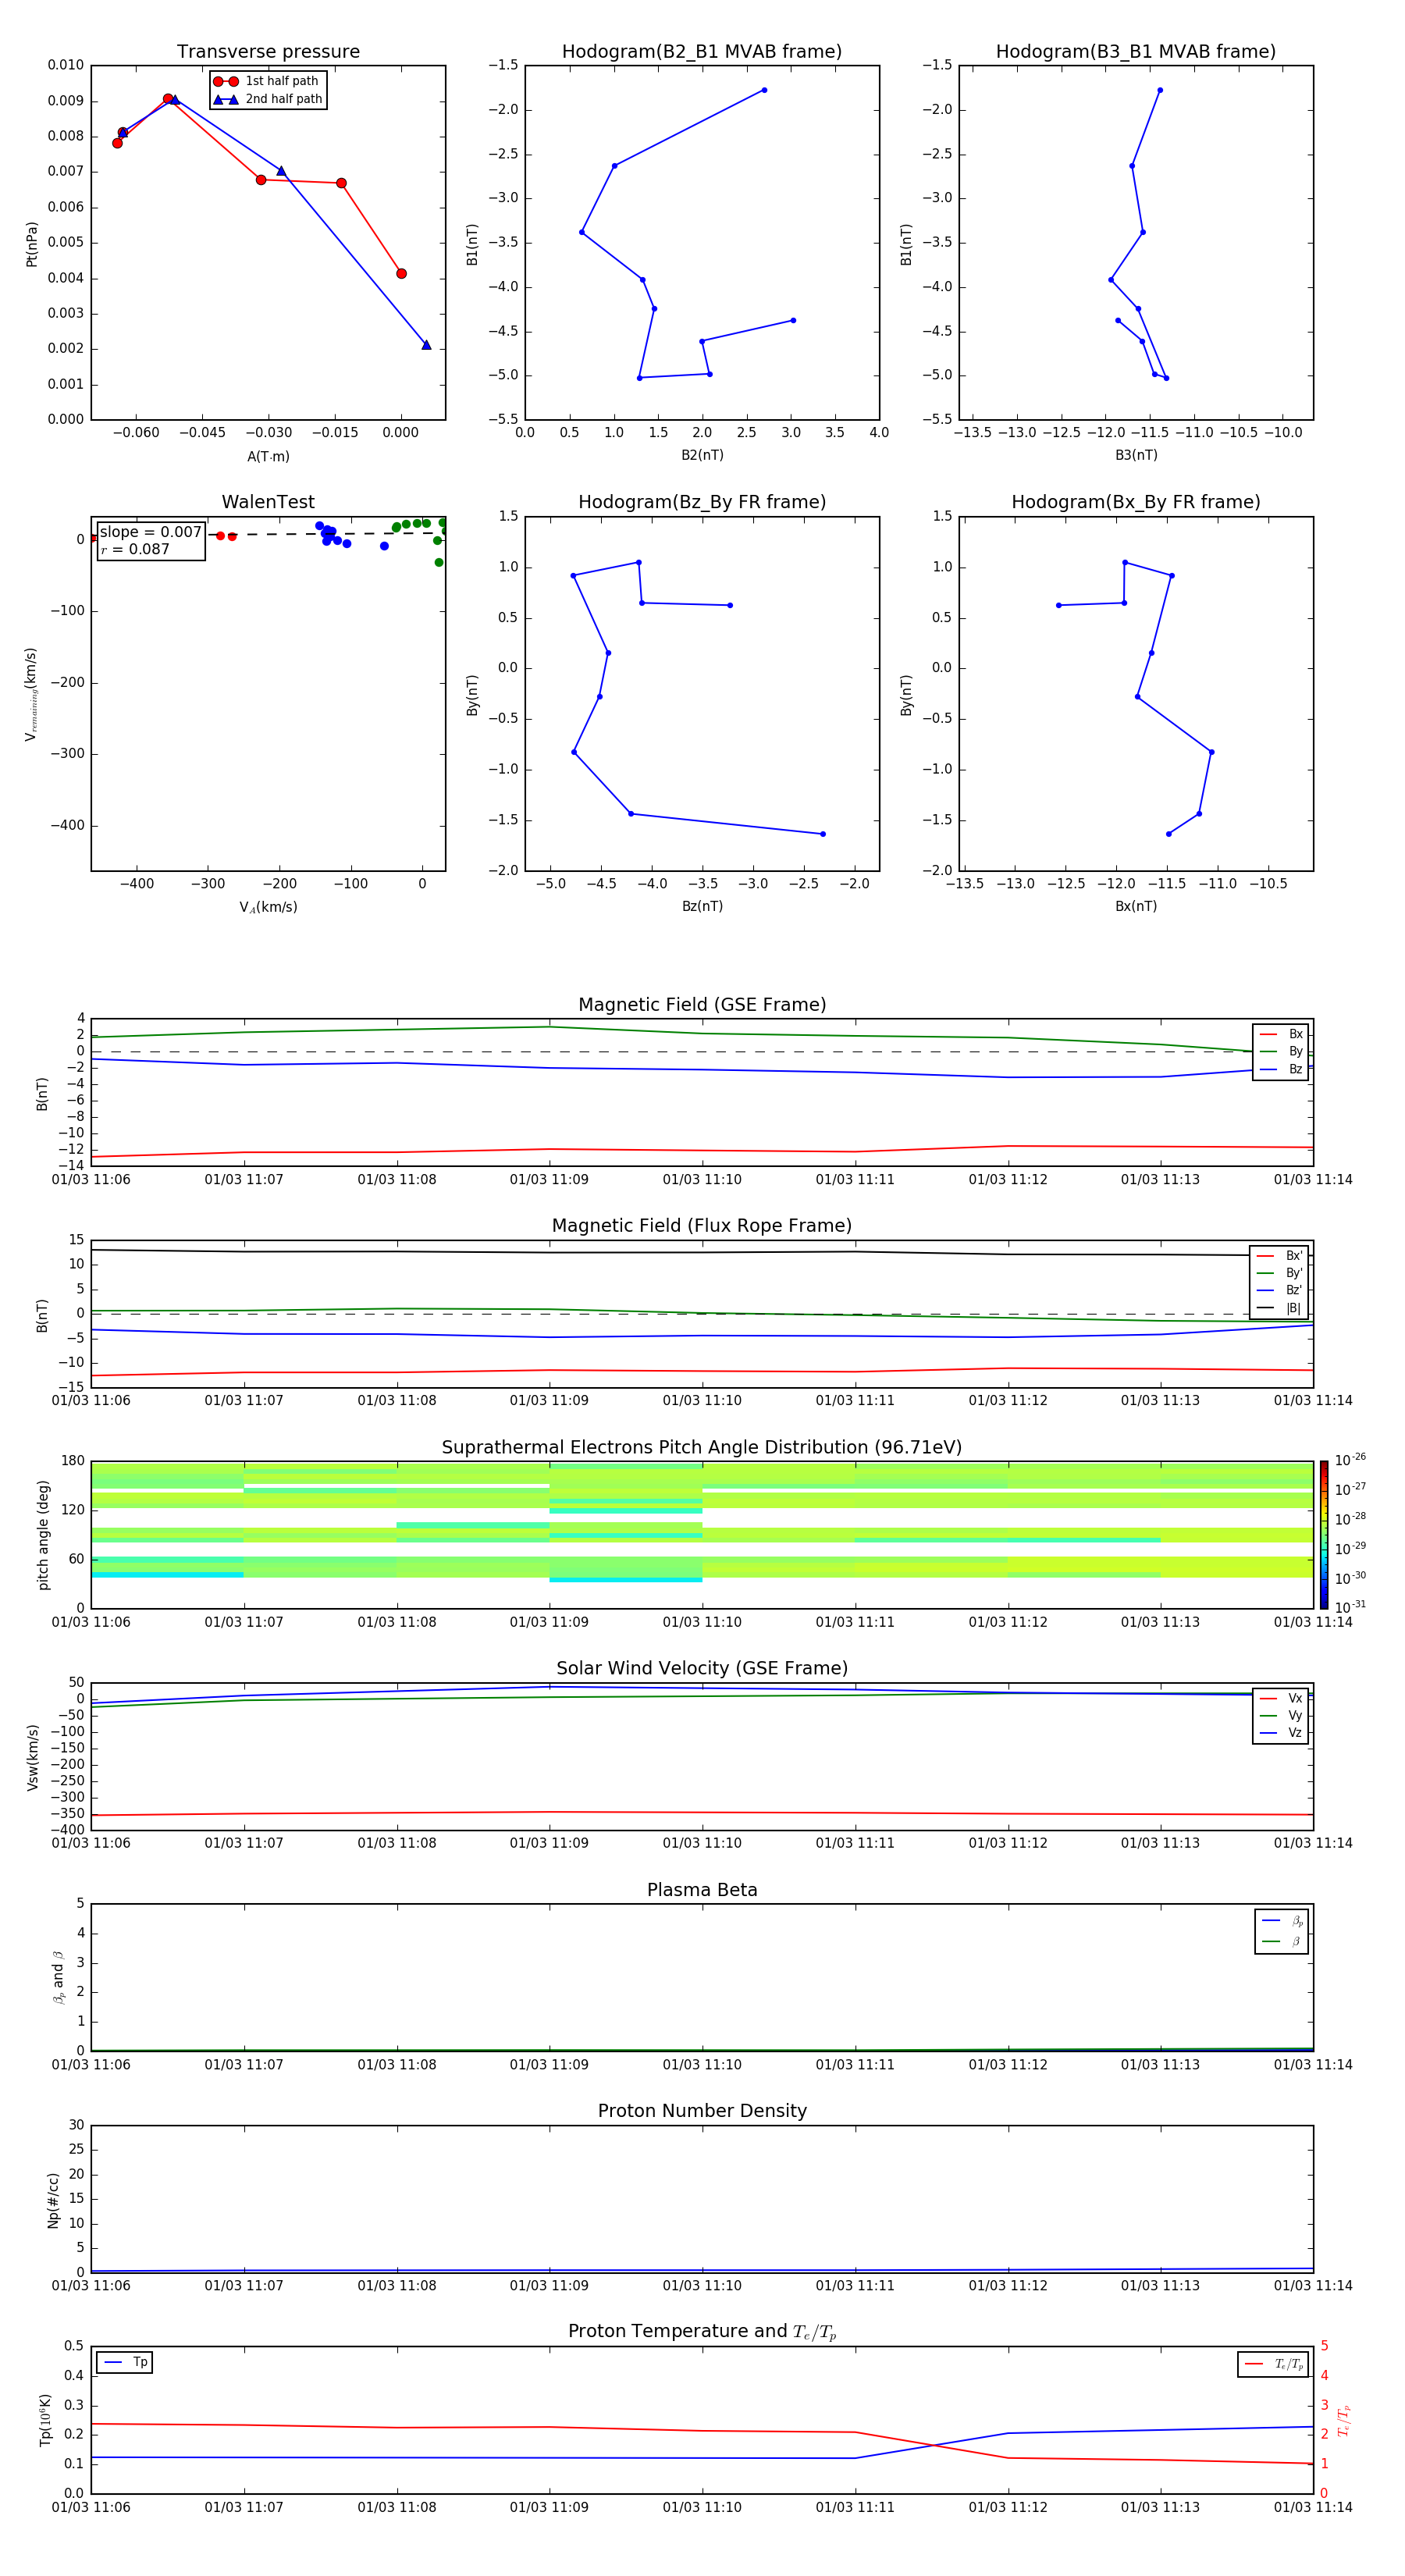Click the 10^-31 colorbar label
Screen dimensions: 1405x2576
coord(1350,1607)
